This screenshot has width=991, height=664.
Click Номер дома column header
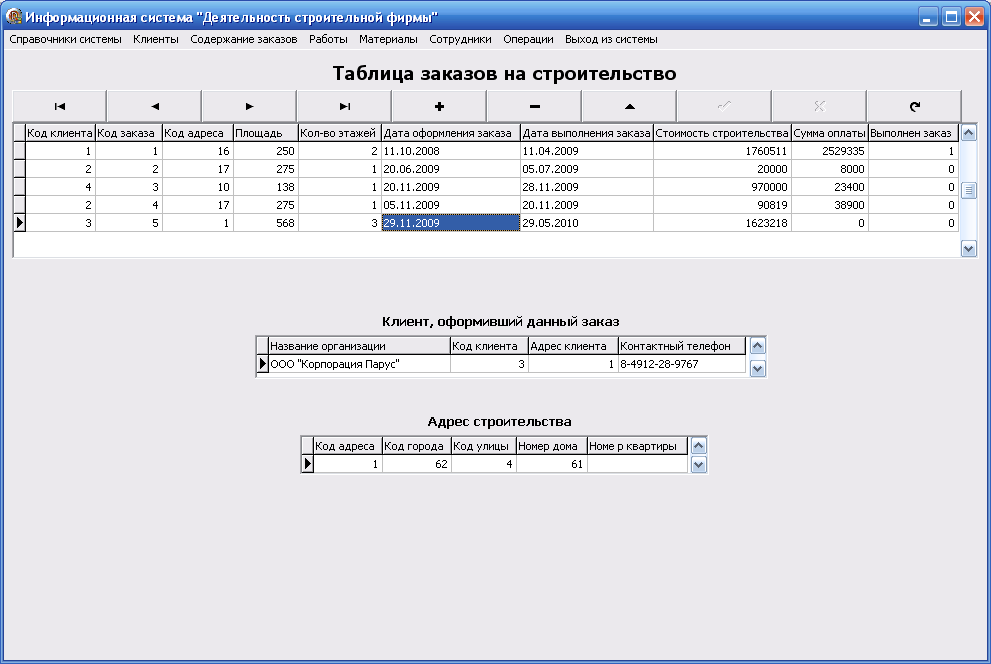[551, 446]
